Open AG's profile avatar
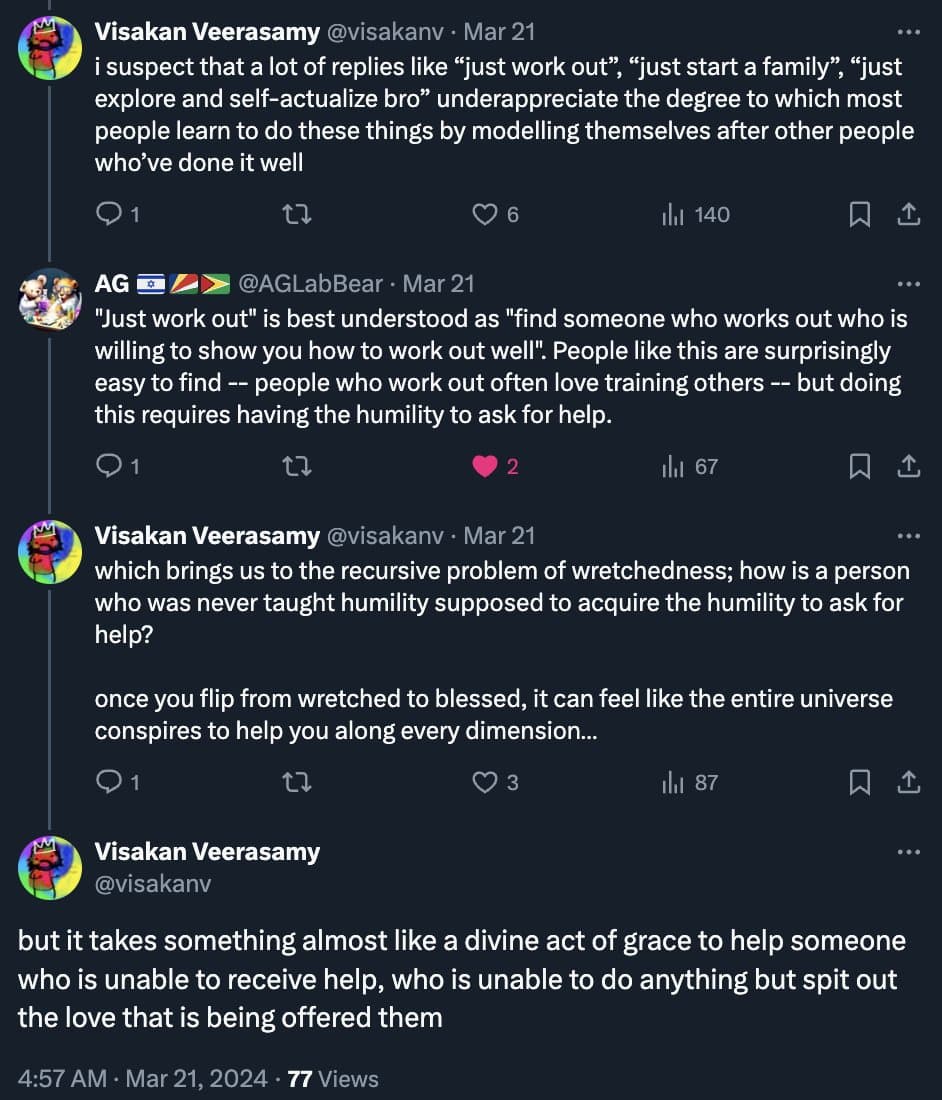Image resolution: width=942 pixels, height=1100 pixels. pyautogui.click(x=49, y=299)
